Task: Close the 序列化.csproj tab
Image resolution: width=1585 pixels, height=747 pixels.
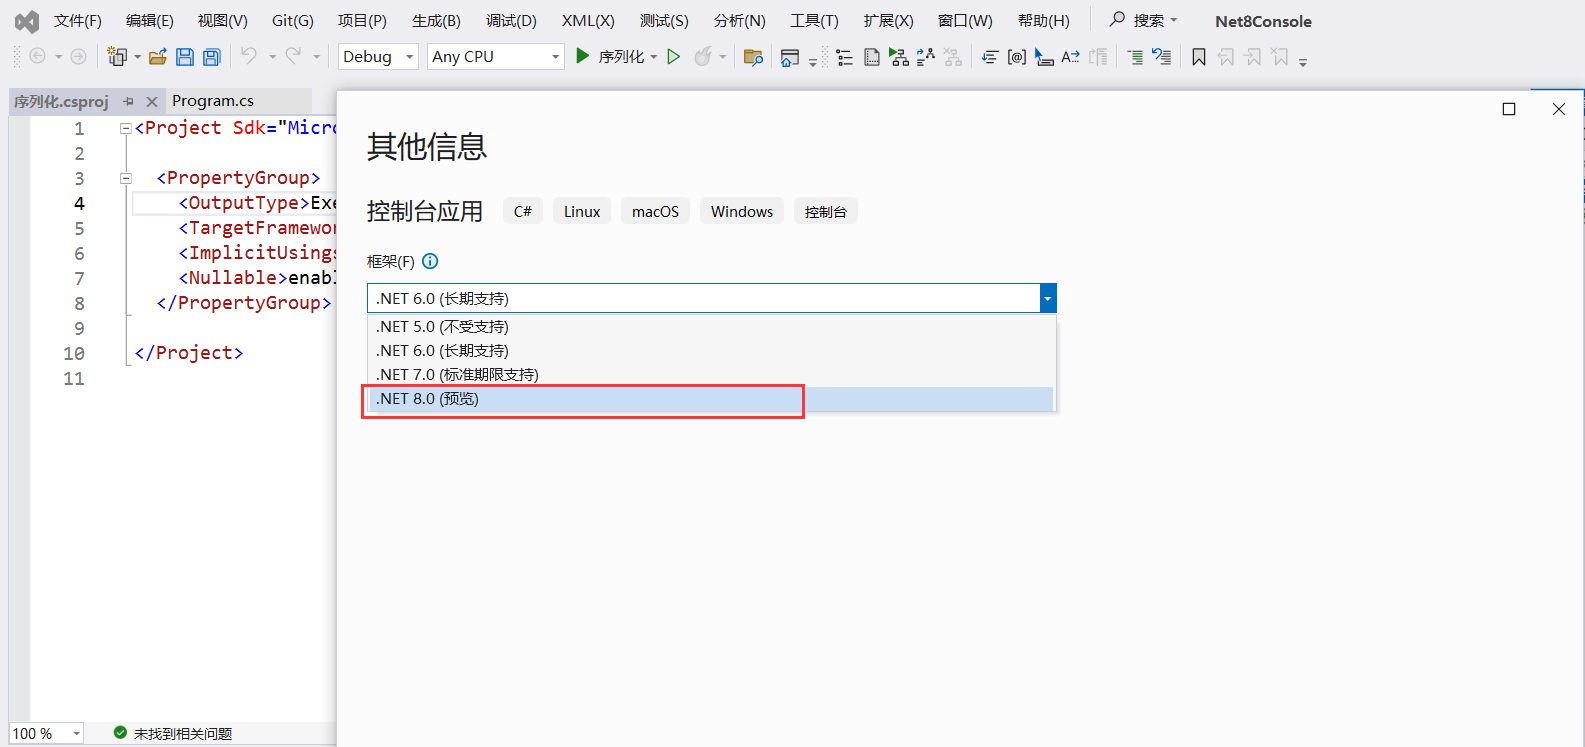Action: click(x=152, y=101)
